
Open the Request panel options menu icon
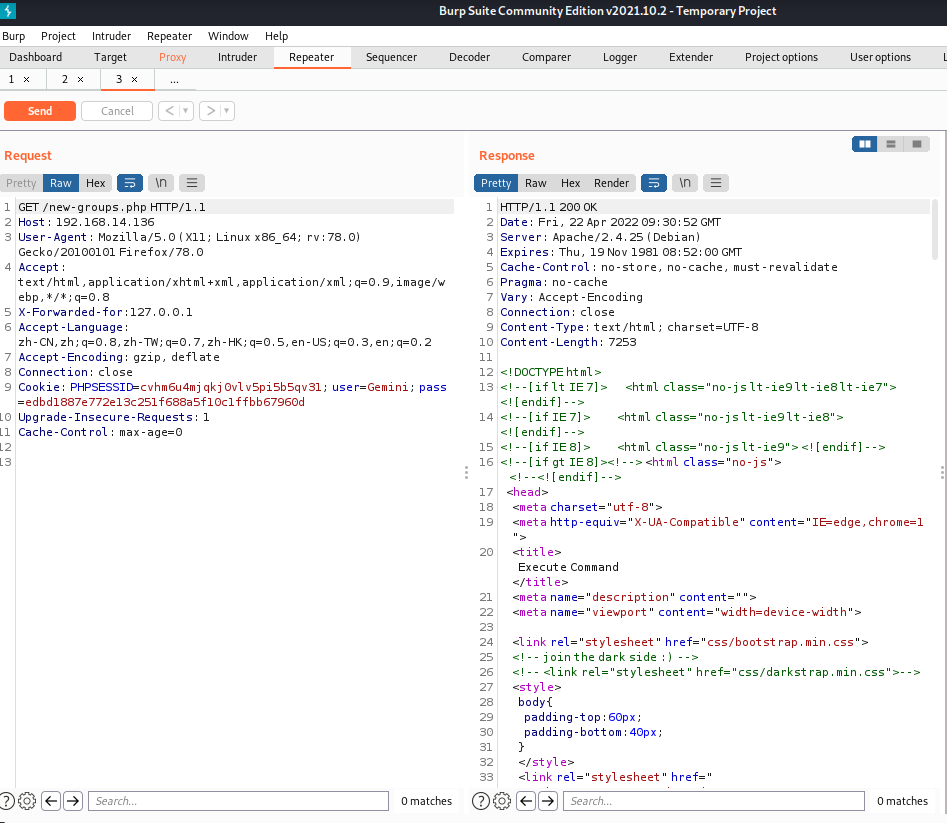coord(192,183)
